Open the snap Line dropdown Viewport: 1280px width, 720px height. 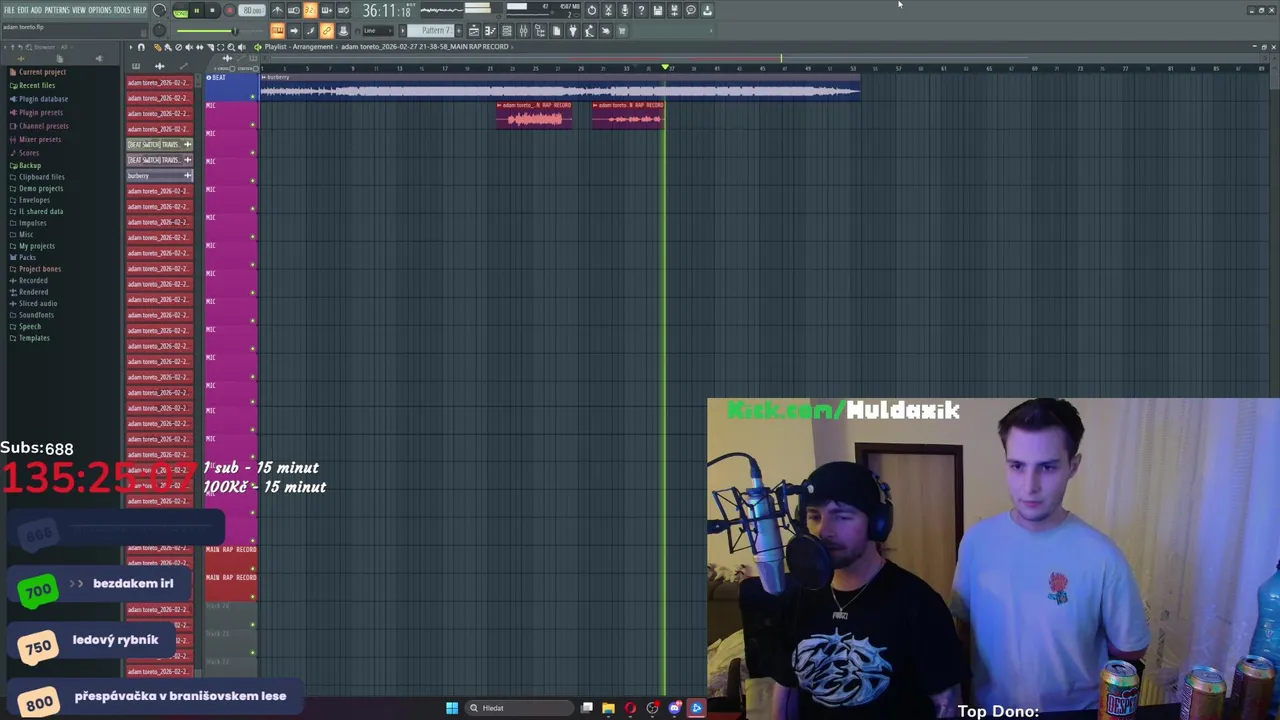[x=377, y=31]
